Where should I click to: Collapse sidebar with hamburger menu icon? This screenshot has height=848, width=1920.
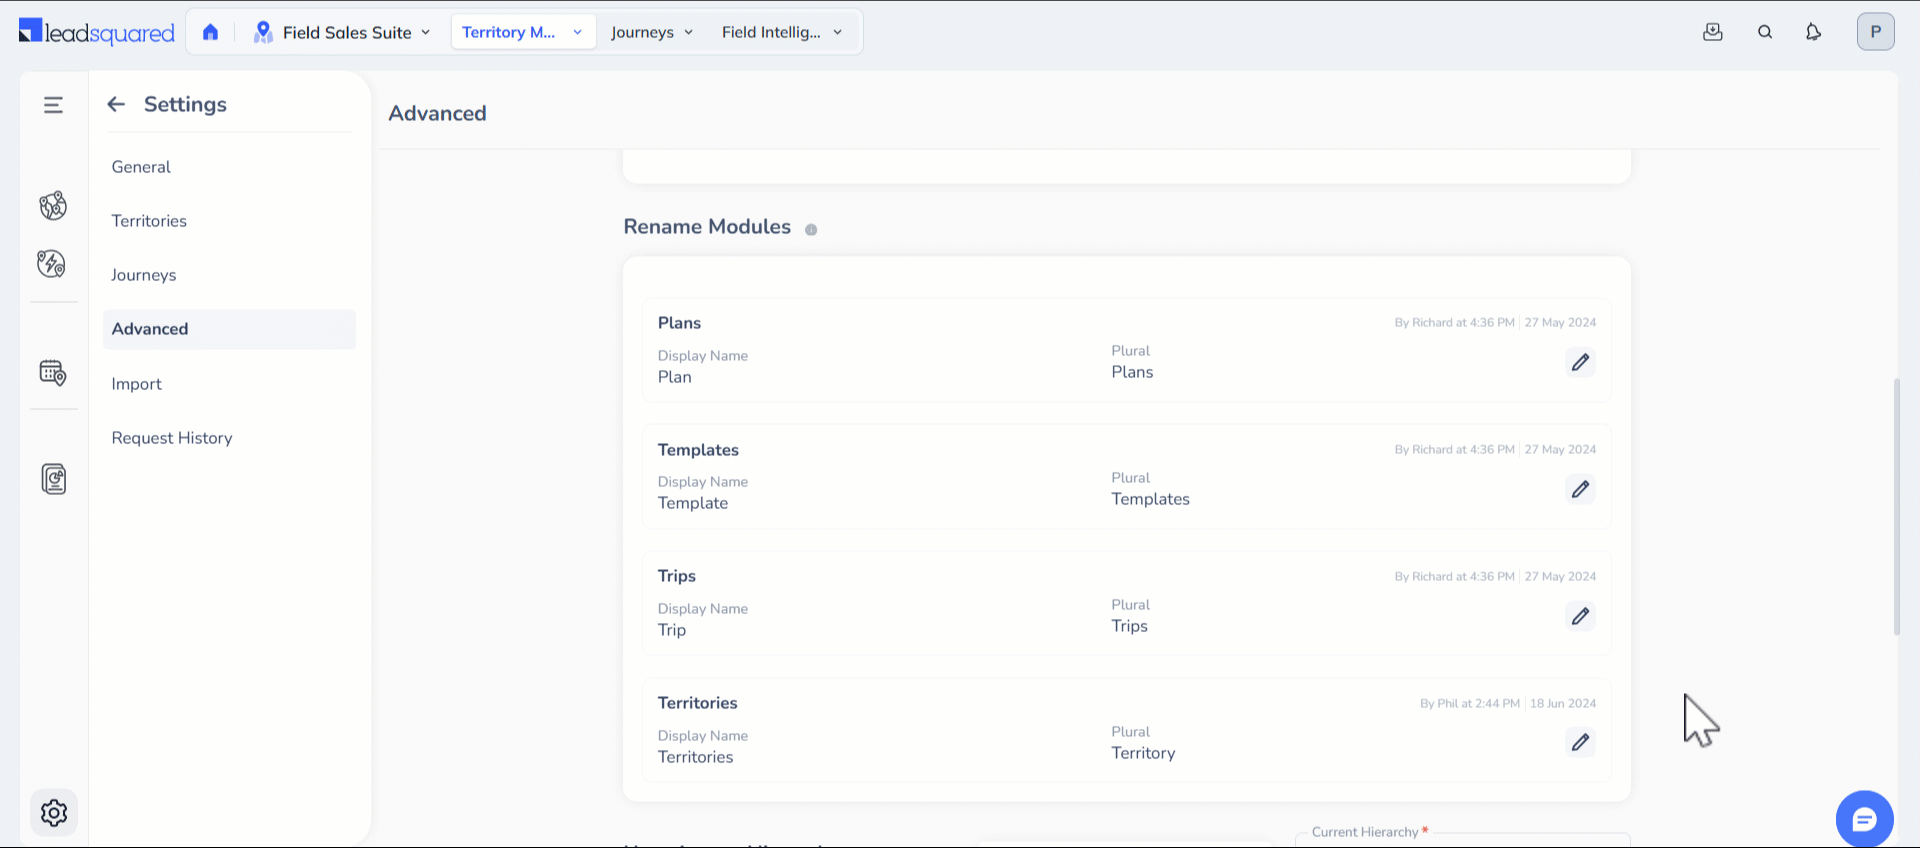tap(54, 105)
